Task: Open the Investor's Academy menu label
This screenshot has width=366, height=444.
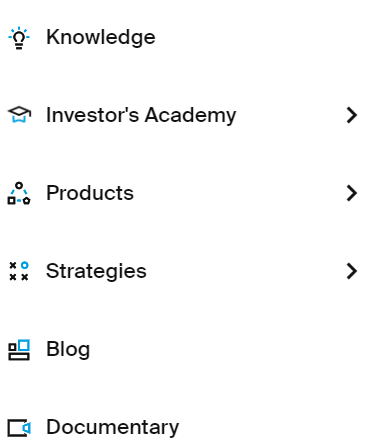Action: click(141, 116)
